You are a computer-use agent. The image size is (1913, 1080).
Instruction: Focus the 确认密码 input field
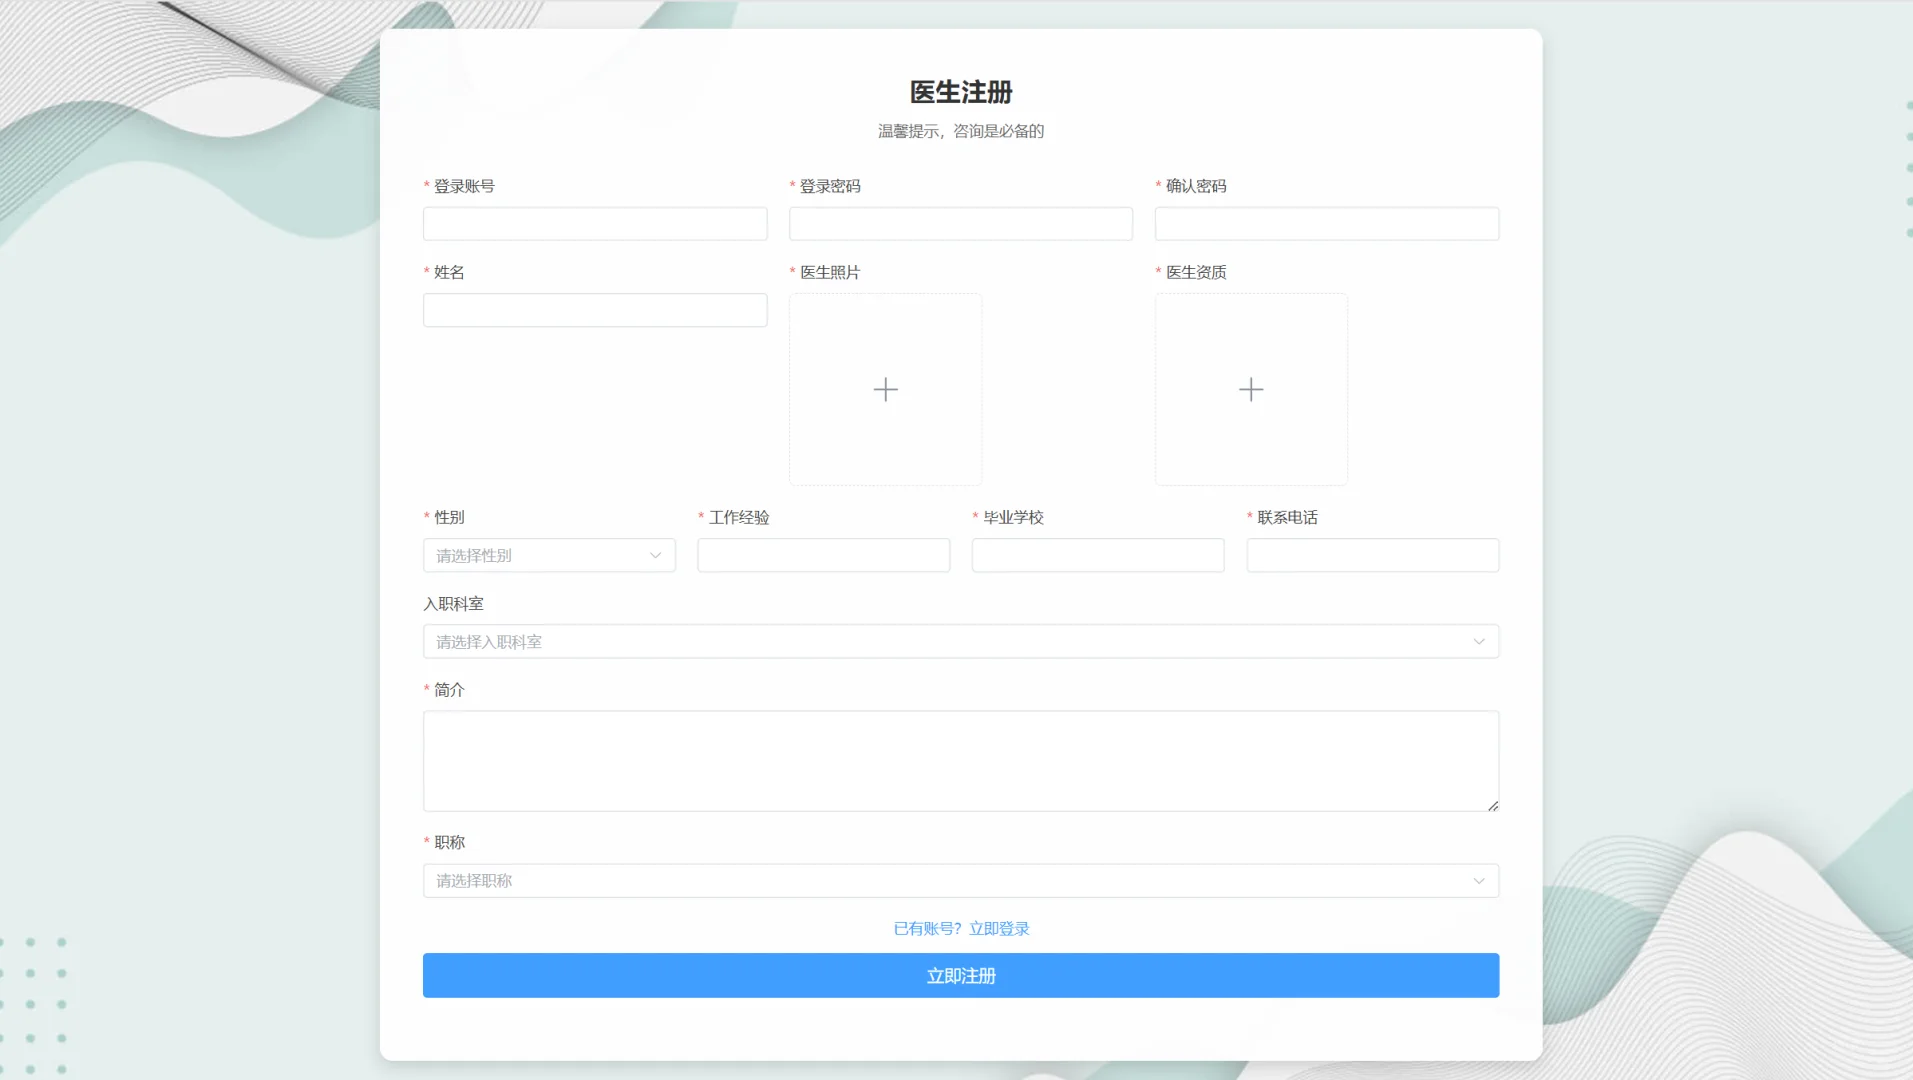coord(1326,223)
